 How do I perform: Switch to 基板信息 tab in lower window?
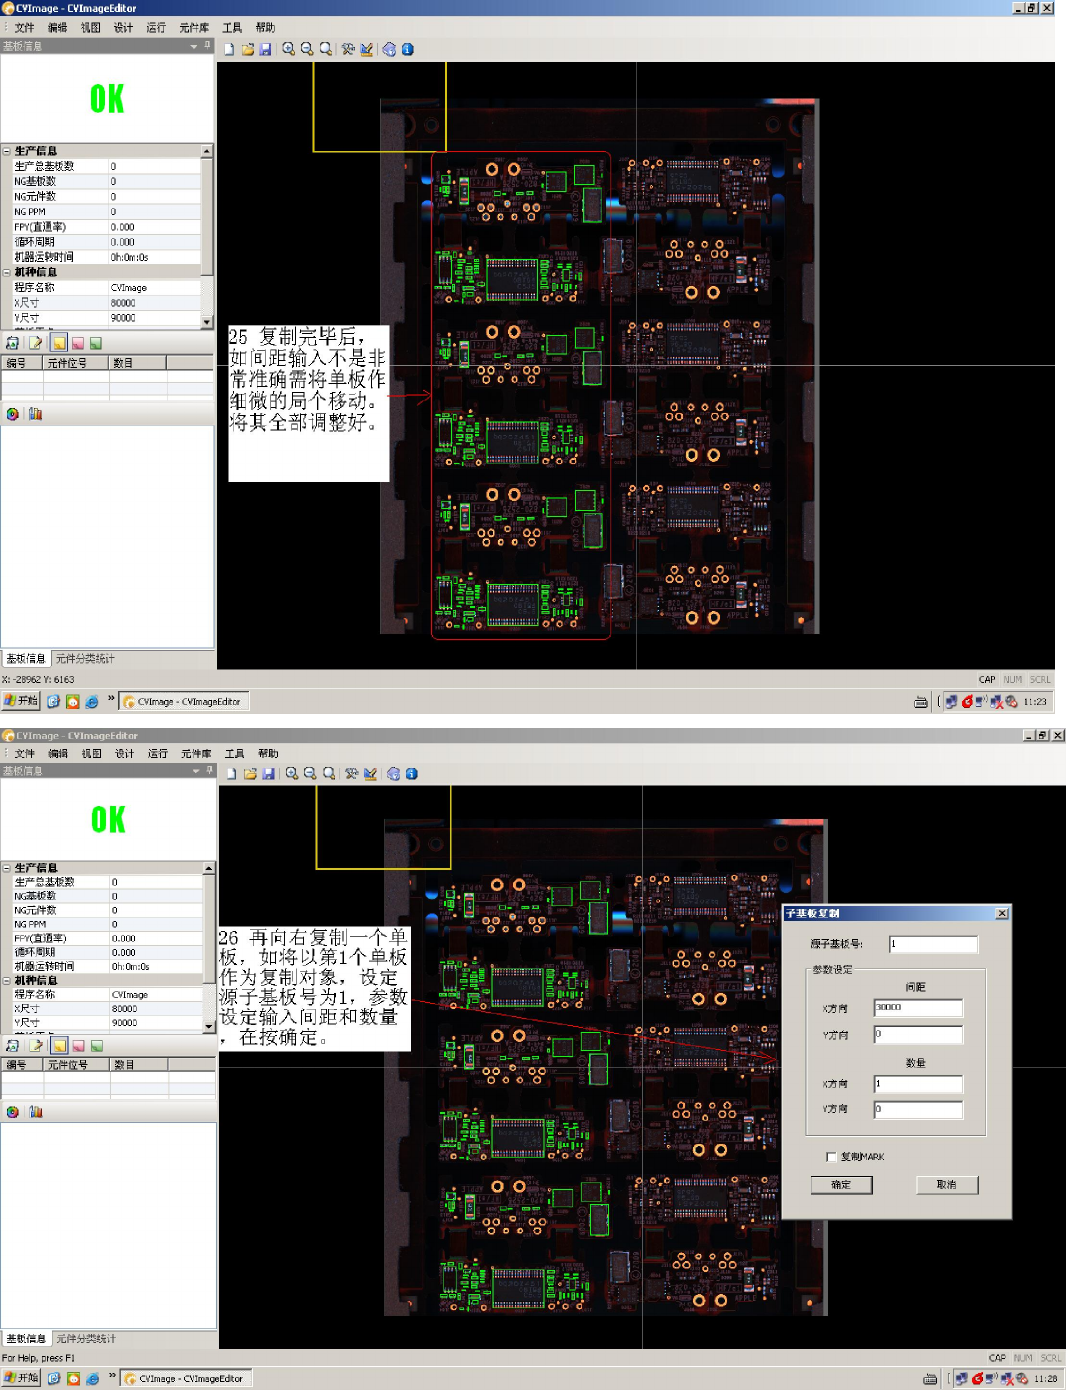point(26,1339)
